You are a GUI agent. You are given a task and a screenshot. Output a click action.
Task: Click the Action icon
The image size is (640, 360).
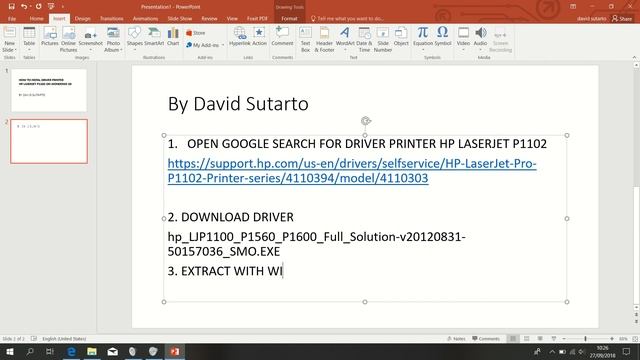(259, 37)
